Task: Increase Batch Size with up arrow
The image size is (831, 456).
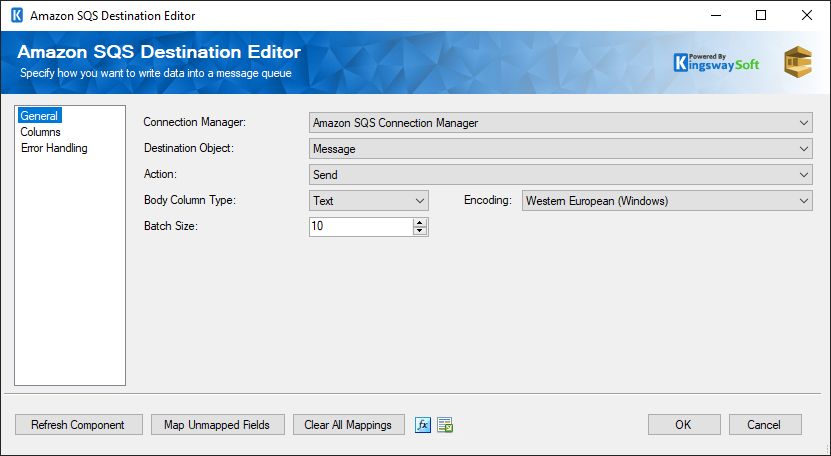Action: [x=420, y=223]
